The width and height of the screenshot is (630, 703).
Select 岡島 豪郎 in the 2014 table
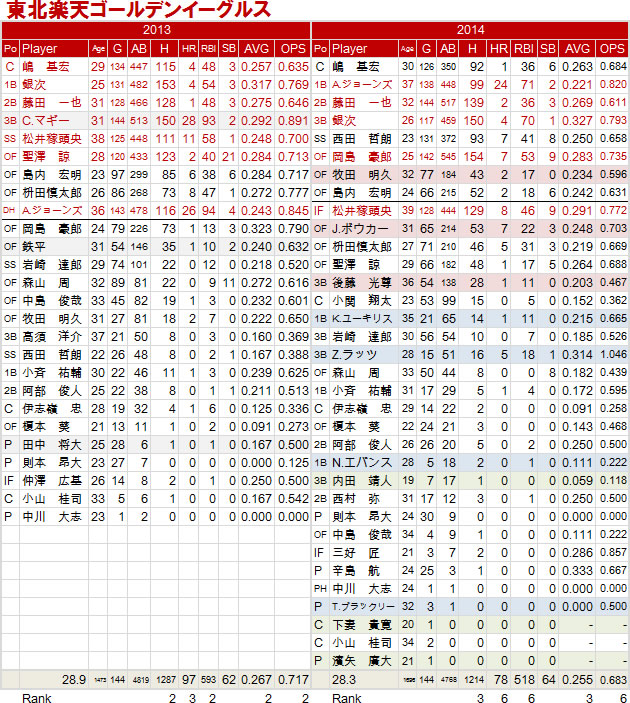click(362, 157)
